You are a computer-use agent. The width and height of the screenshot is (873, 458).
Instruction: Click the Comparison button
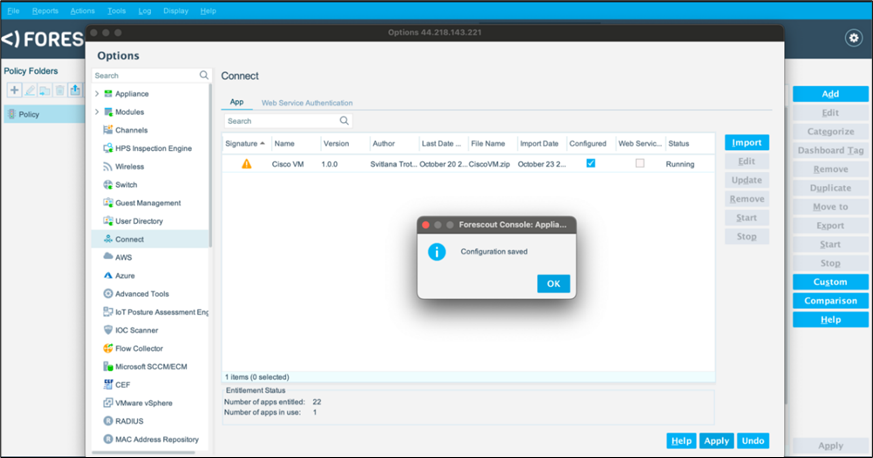pyautogui.click(x=830, y=301)
